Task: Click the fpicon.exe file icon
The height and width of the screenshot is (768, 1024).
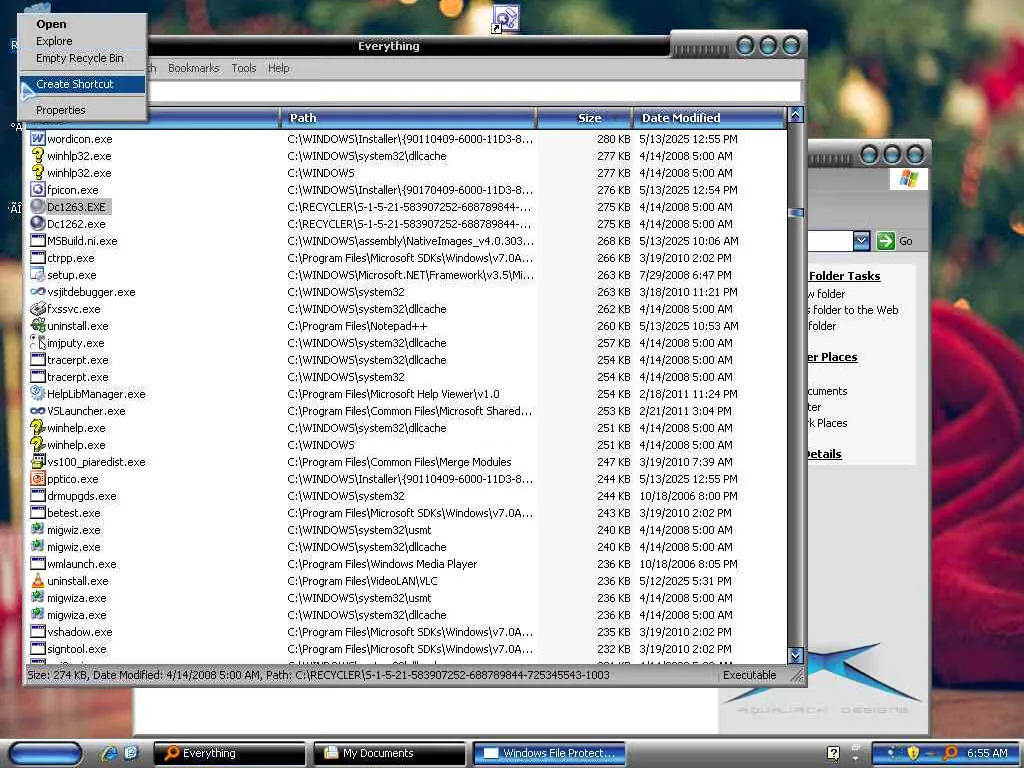Action: 38,189
